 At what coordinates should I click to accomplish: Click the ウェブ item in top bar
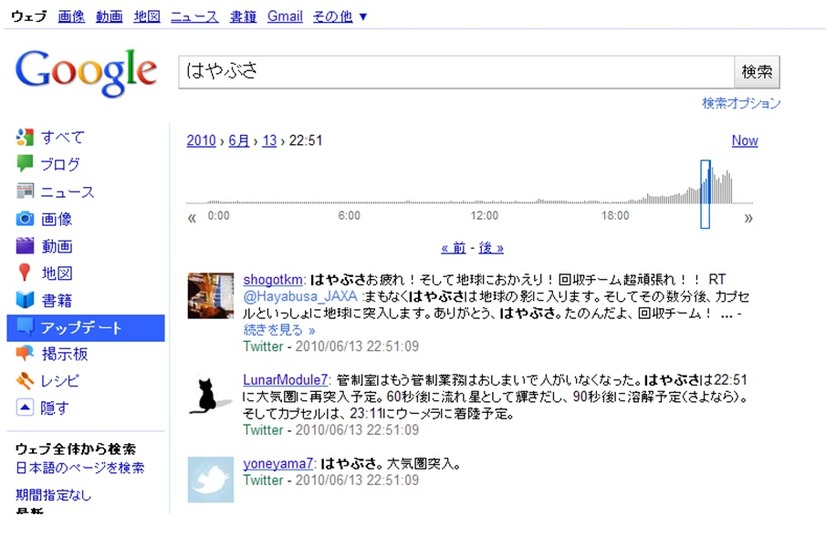(29, 16)
